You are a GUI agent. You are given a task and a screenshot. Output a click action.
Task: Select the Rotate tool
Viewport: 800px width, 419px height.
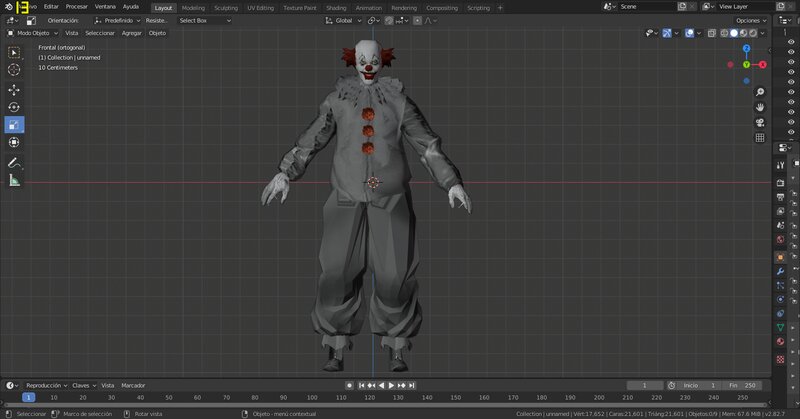(x=14, y=107)
